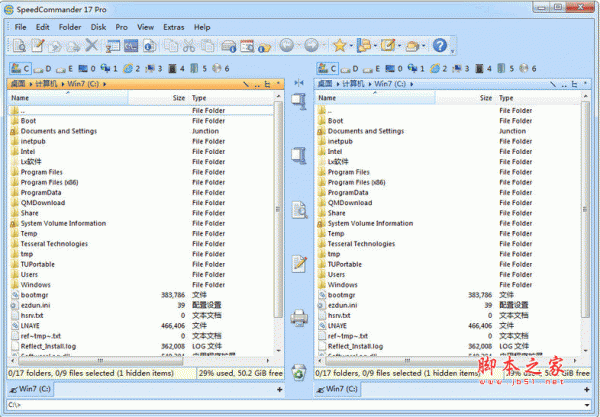Open dropdown arrow beside the layout toolbar icon
The height and width of the screenshot is (417, 600).
tap(375, 46)
